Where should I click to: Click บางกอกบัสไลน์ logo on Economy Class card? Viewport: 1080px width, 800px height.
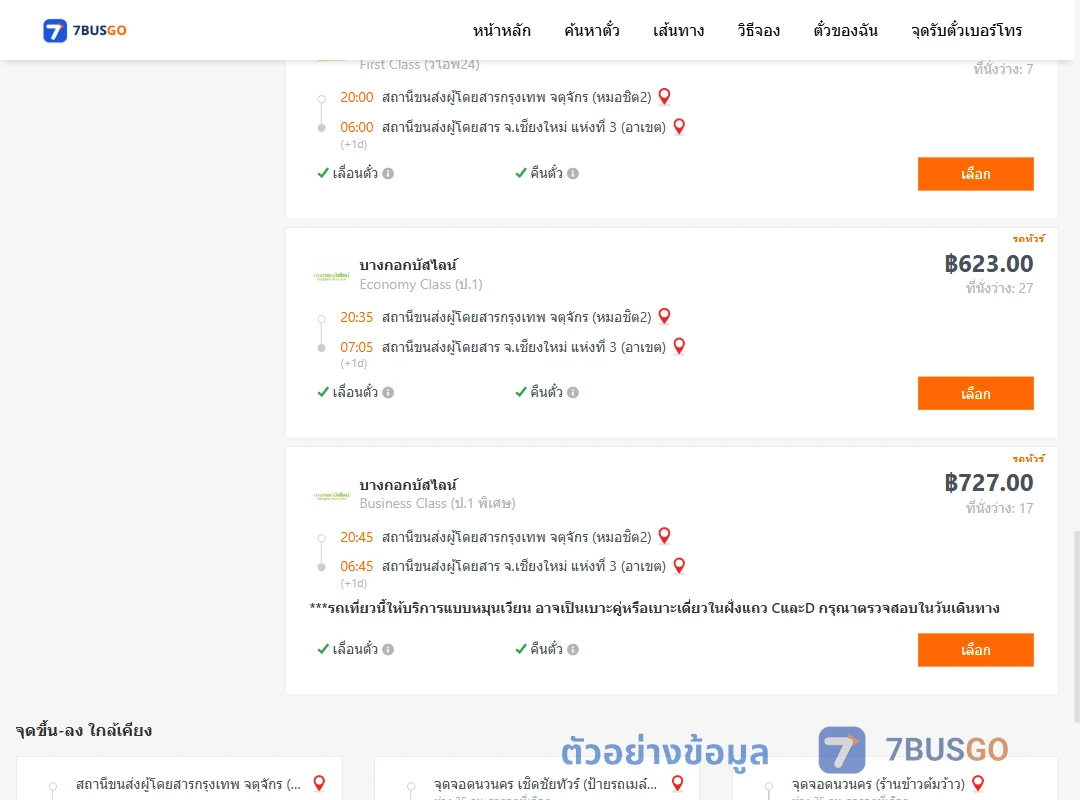(x=331, y=276)
